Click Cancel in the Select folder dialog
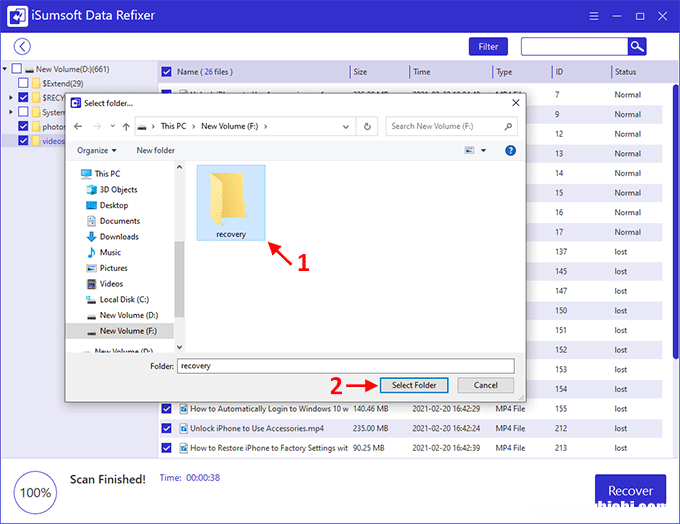Viewport: 680px width, 524px height. click(486, 385)
